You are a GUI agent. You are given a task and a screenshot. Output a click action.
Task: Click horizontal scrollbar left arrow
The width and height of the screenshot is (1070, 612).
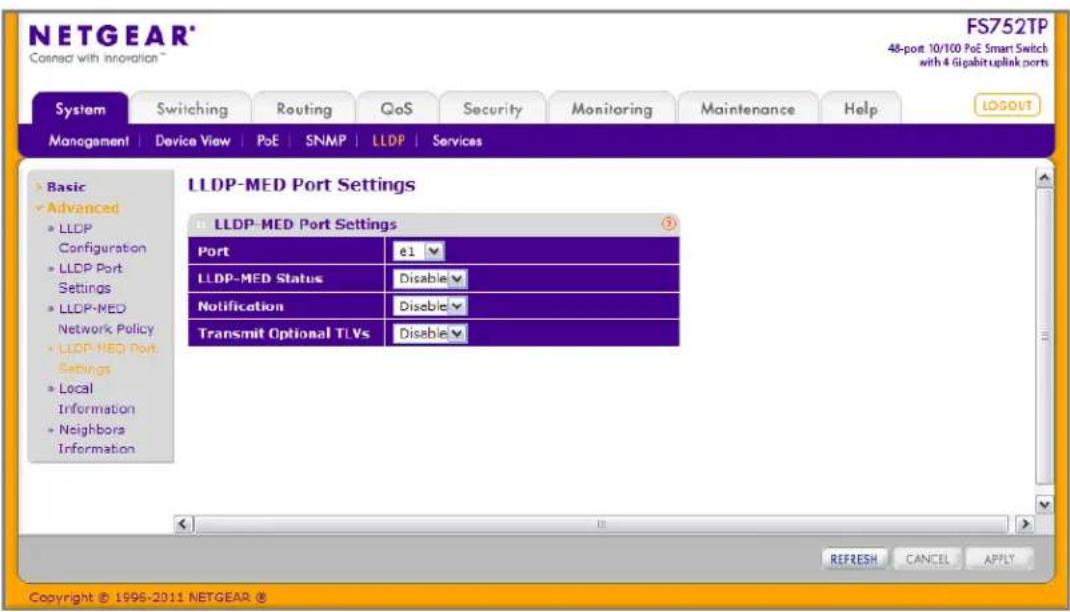[183, 524]
